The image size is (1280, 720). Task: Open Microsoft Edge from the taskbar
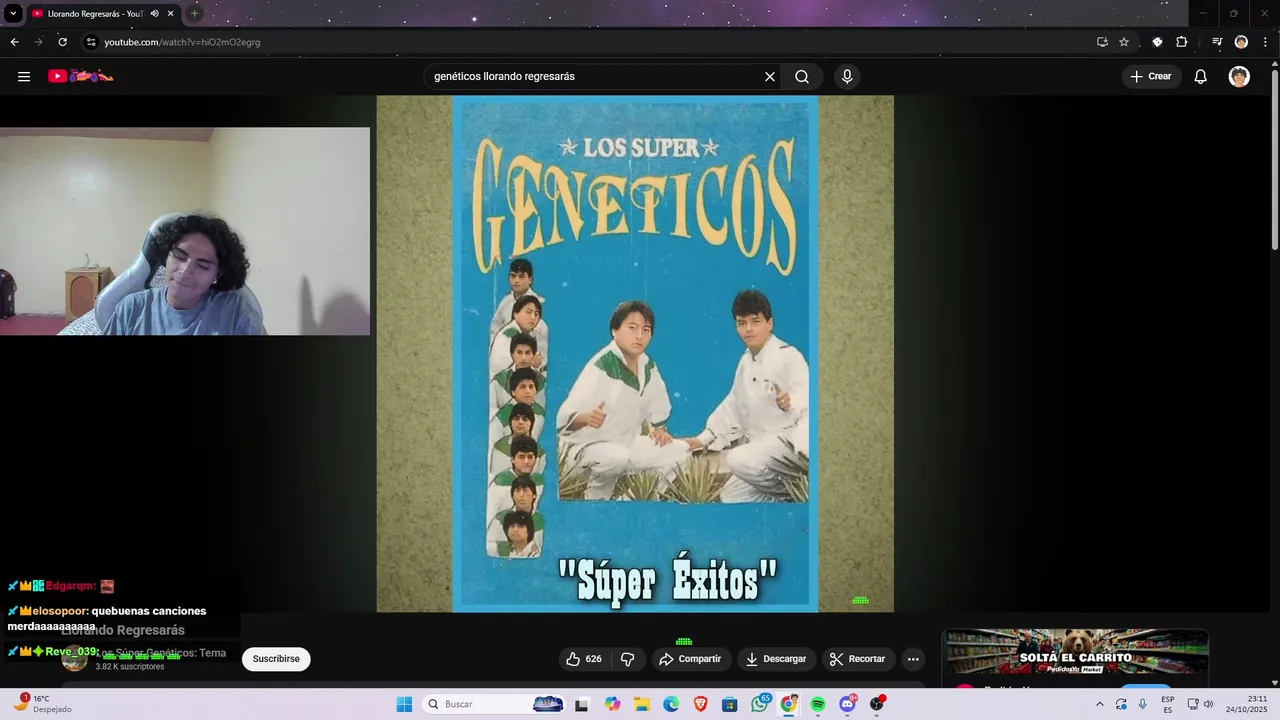coord(671,704)
